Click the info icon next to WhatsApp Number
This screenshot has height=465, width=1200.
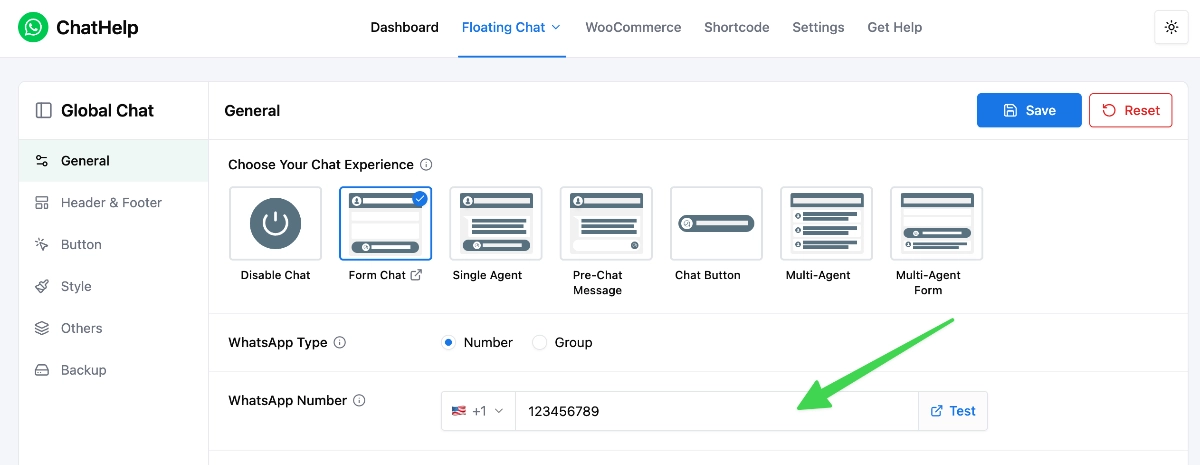pos(359,401)
